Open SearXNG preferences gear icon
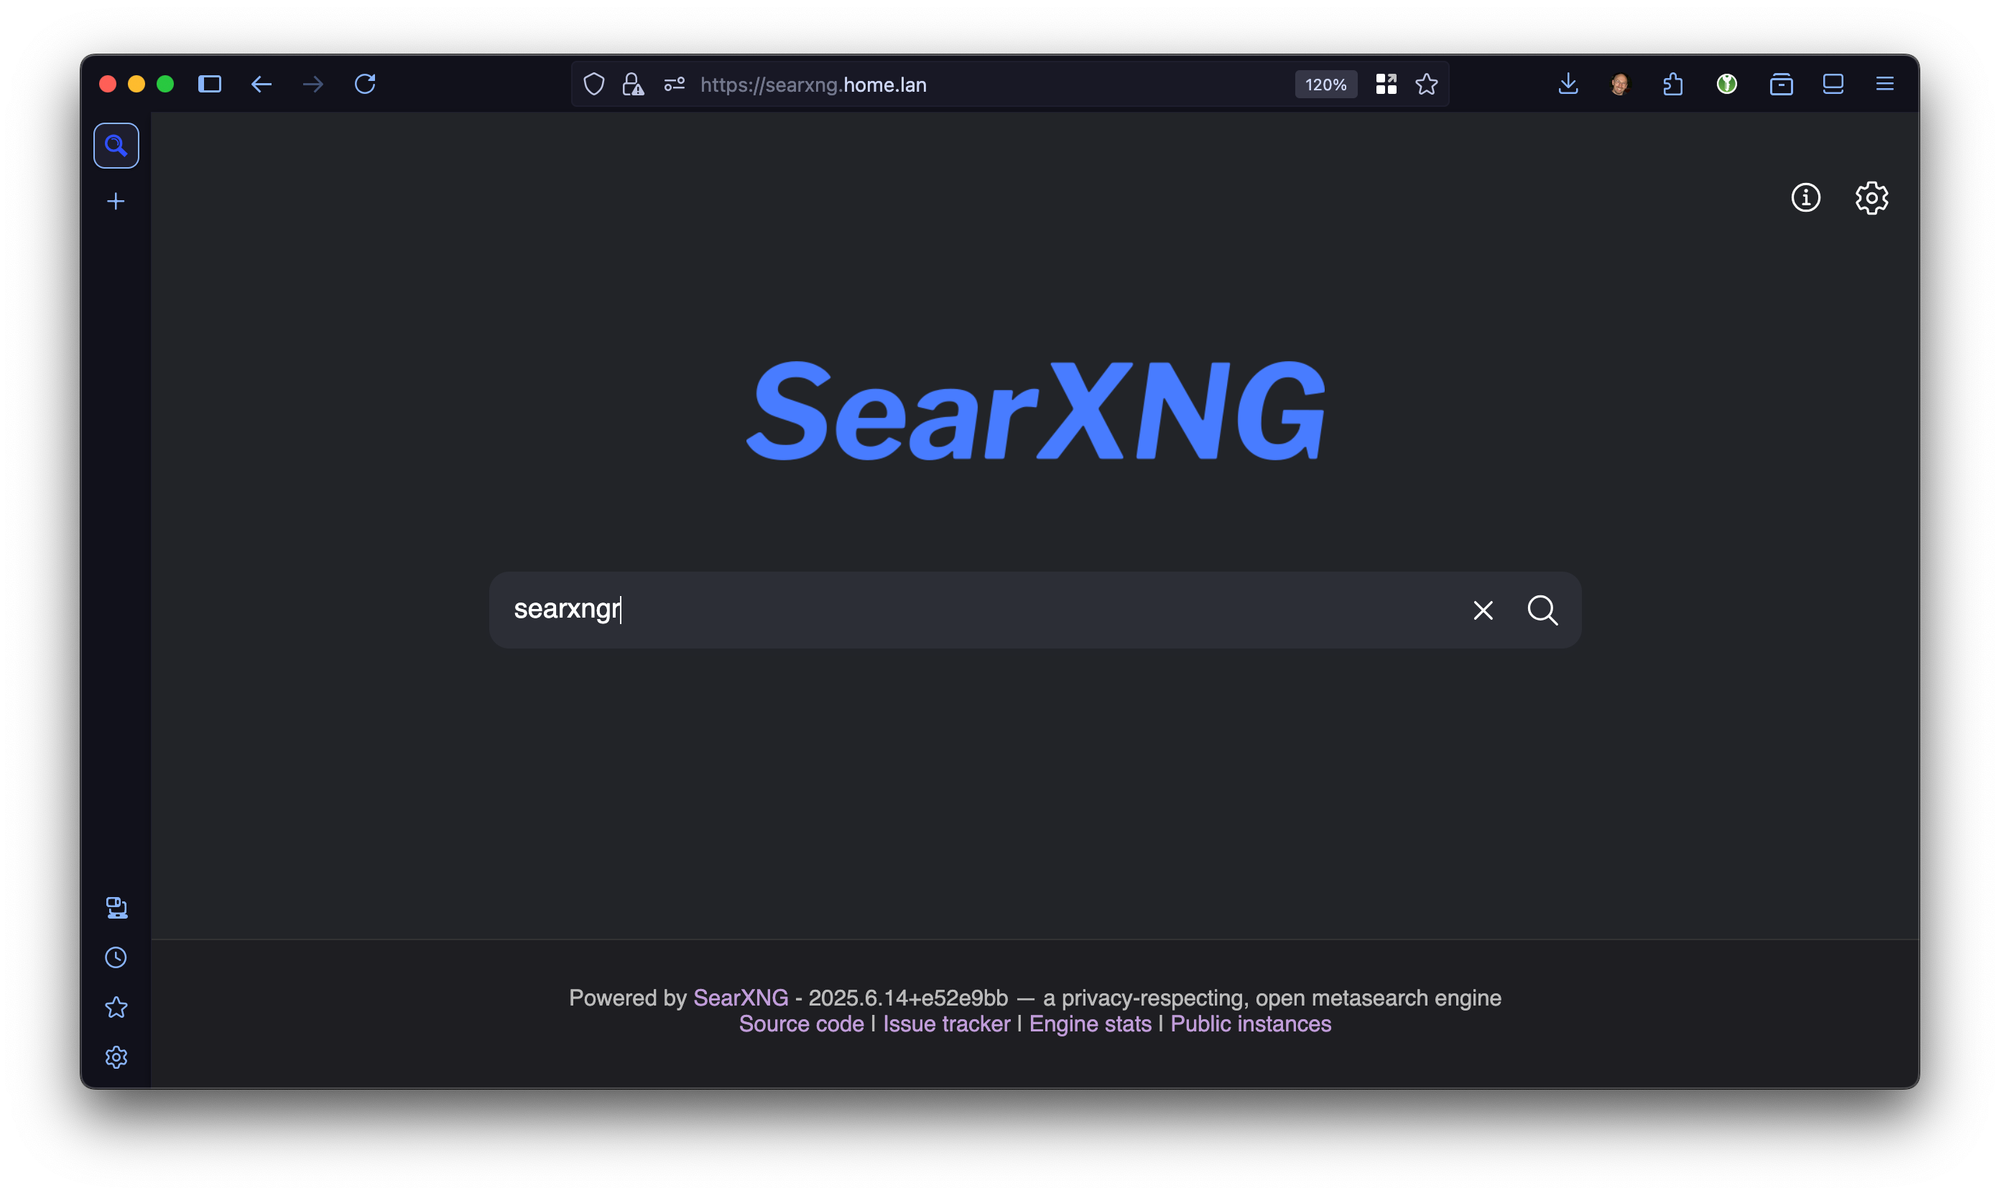The height and width of the screenshot is (1195, 2000). (x=1871, y=198)
